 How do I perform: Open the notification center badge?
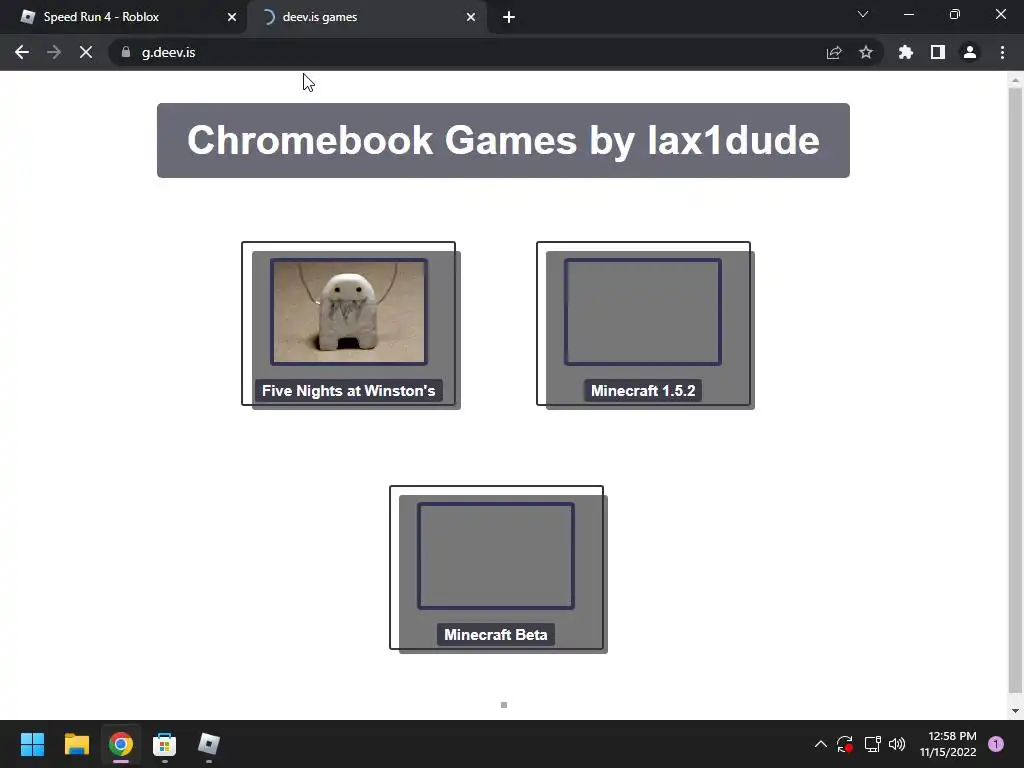click(x=996, y=744)
